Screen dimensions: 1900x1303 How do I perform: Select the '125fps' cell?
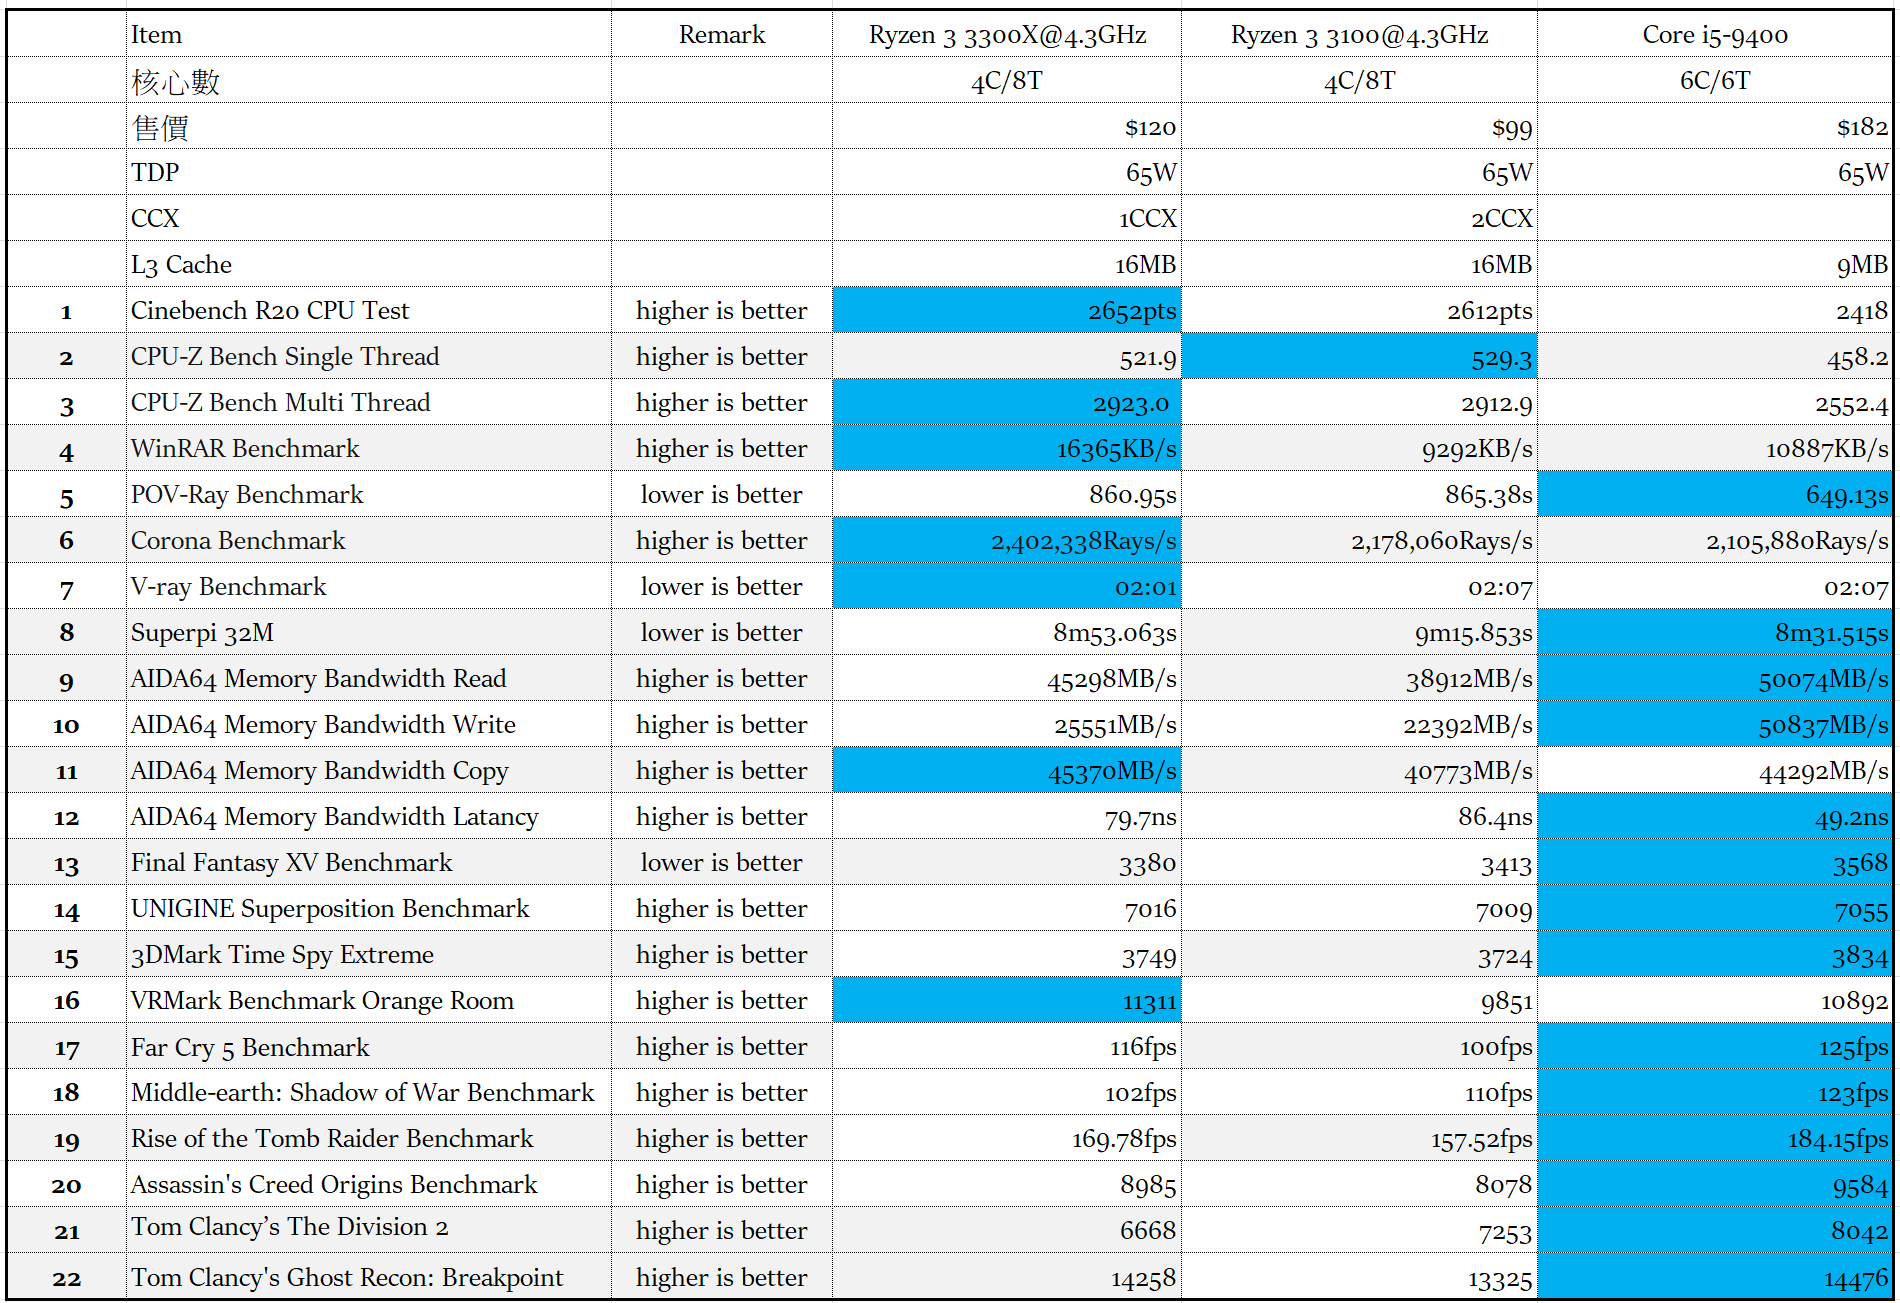(x=1715, y=1046)
